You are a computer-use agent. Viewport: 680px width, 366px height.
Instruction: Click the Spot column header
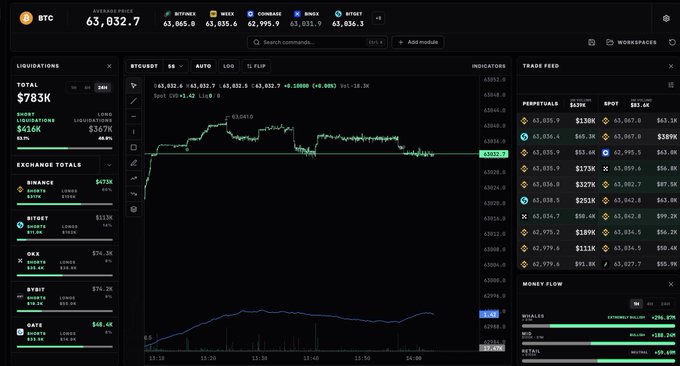(x=611, y=104)
